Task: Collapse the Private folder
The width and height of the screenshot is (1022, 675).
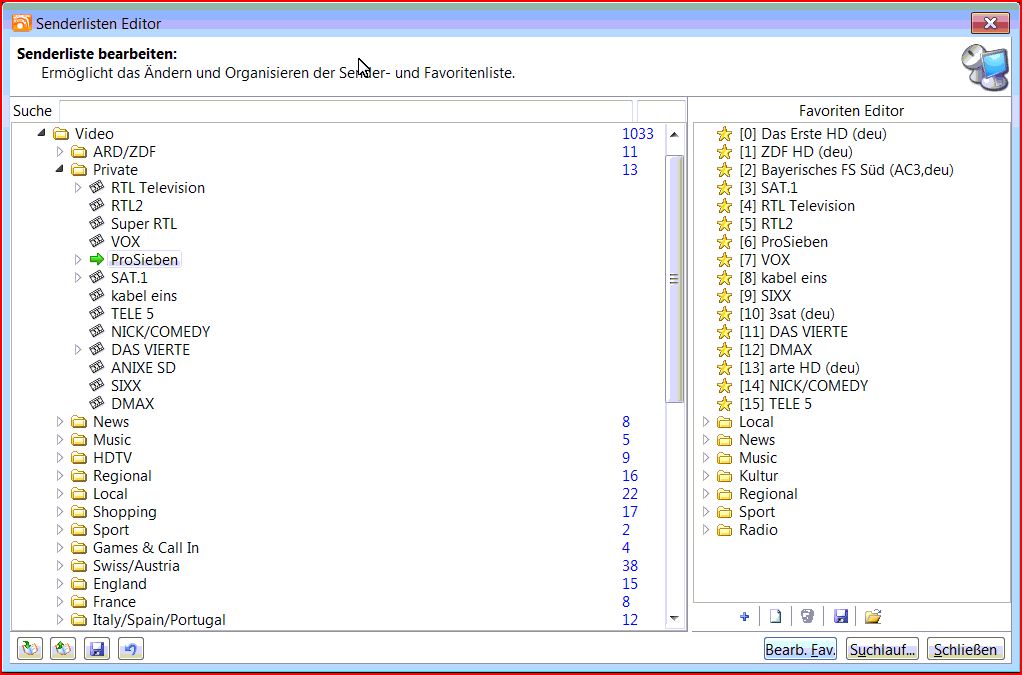Action: pos(60,169)
